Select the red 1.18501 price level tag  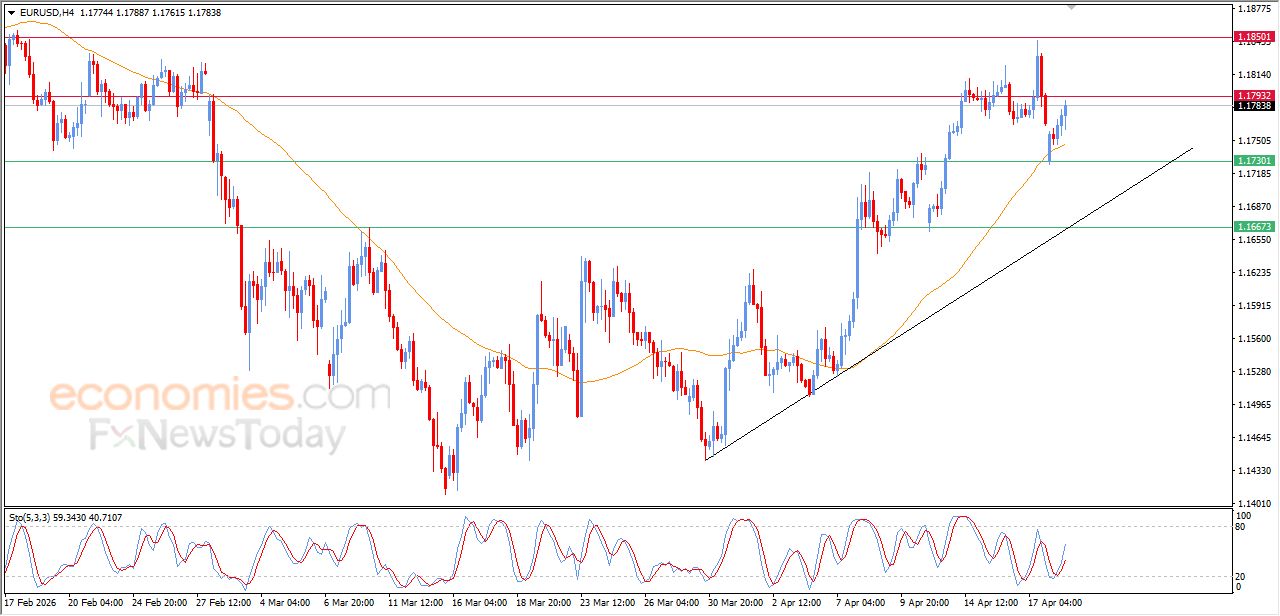pyautogui.click(x=1255, y=38)
